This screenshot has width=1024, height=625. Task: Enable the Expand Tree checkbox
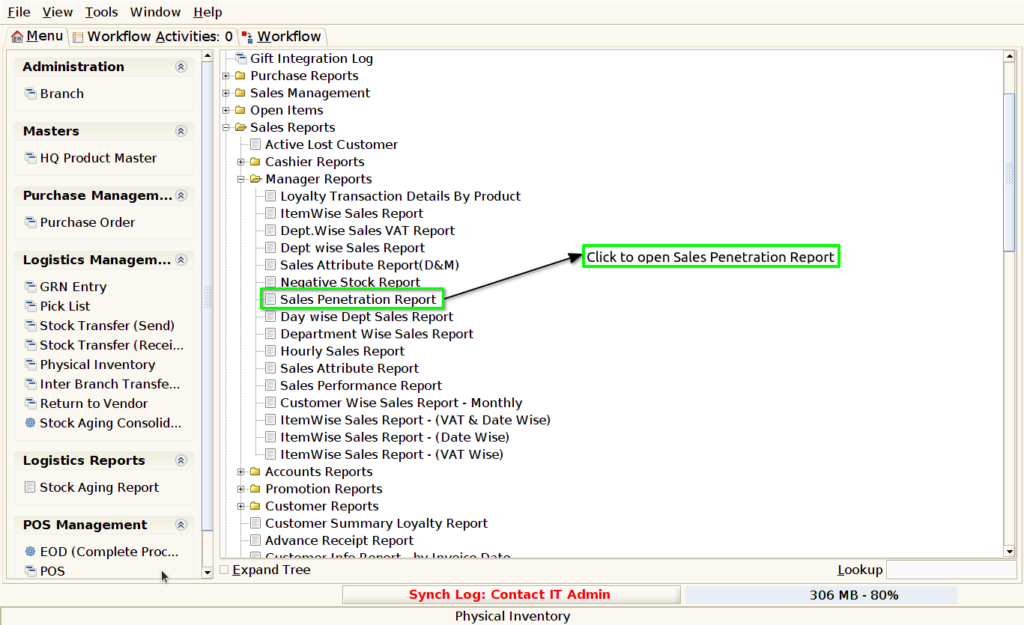click(x=225, y=569)
